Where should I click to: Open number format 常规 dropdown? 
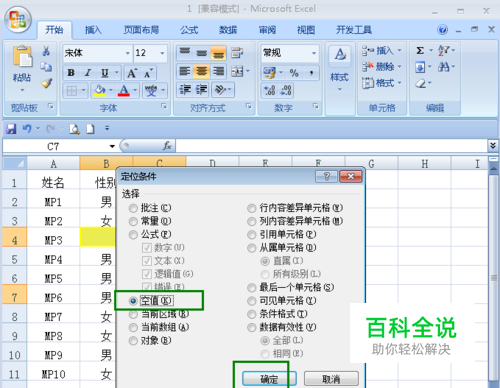click(314, 53)
